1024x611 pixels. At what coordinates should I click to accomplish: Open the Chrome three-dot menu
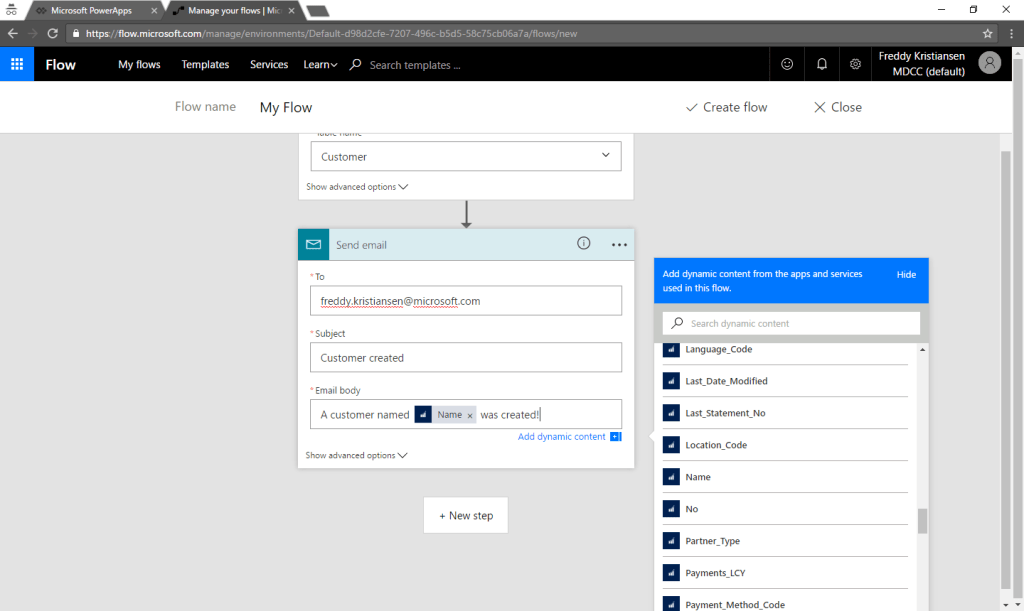pos(1012,33)
